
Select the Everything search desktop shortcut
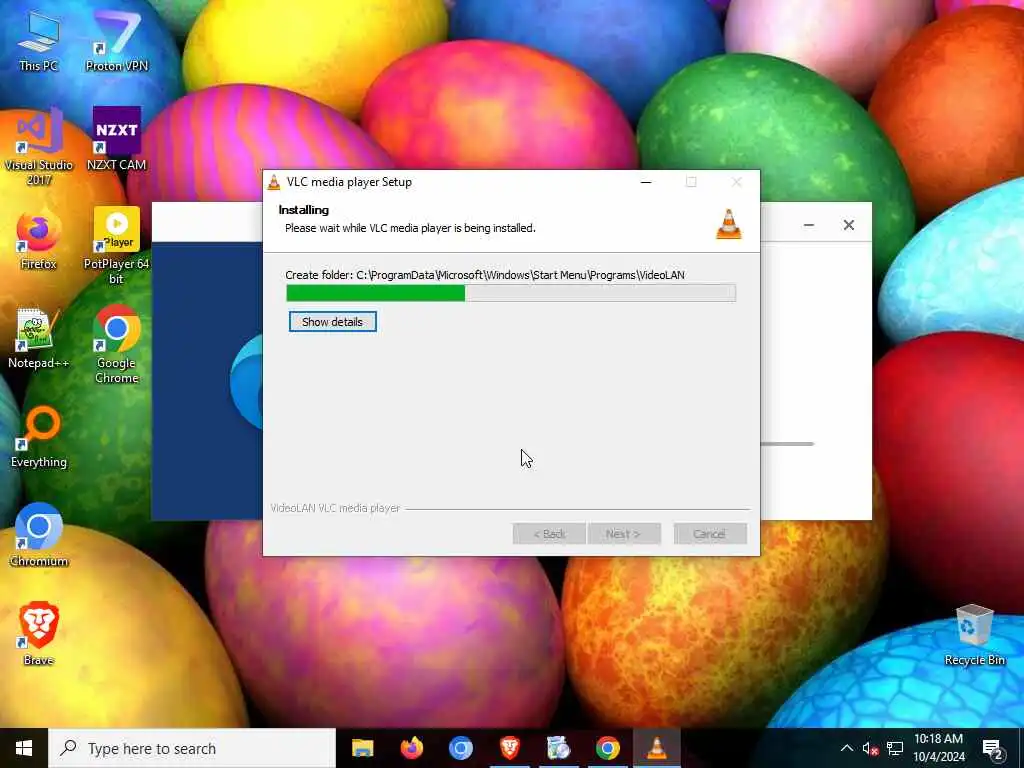point(39,438)
